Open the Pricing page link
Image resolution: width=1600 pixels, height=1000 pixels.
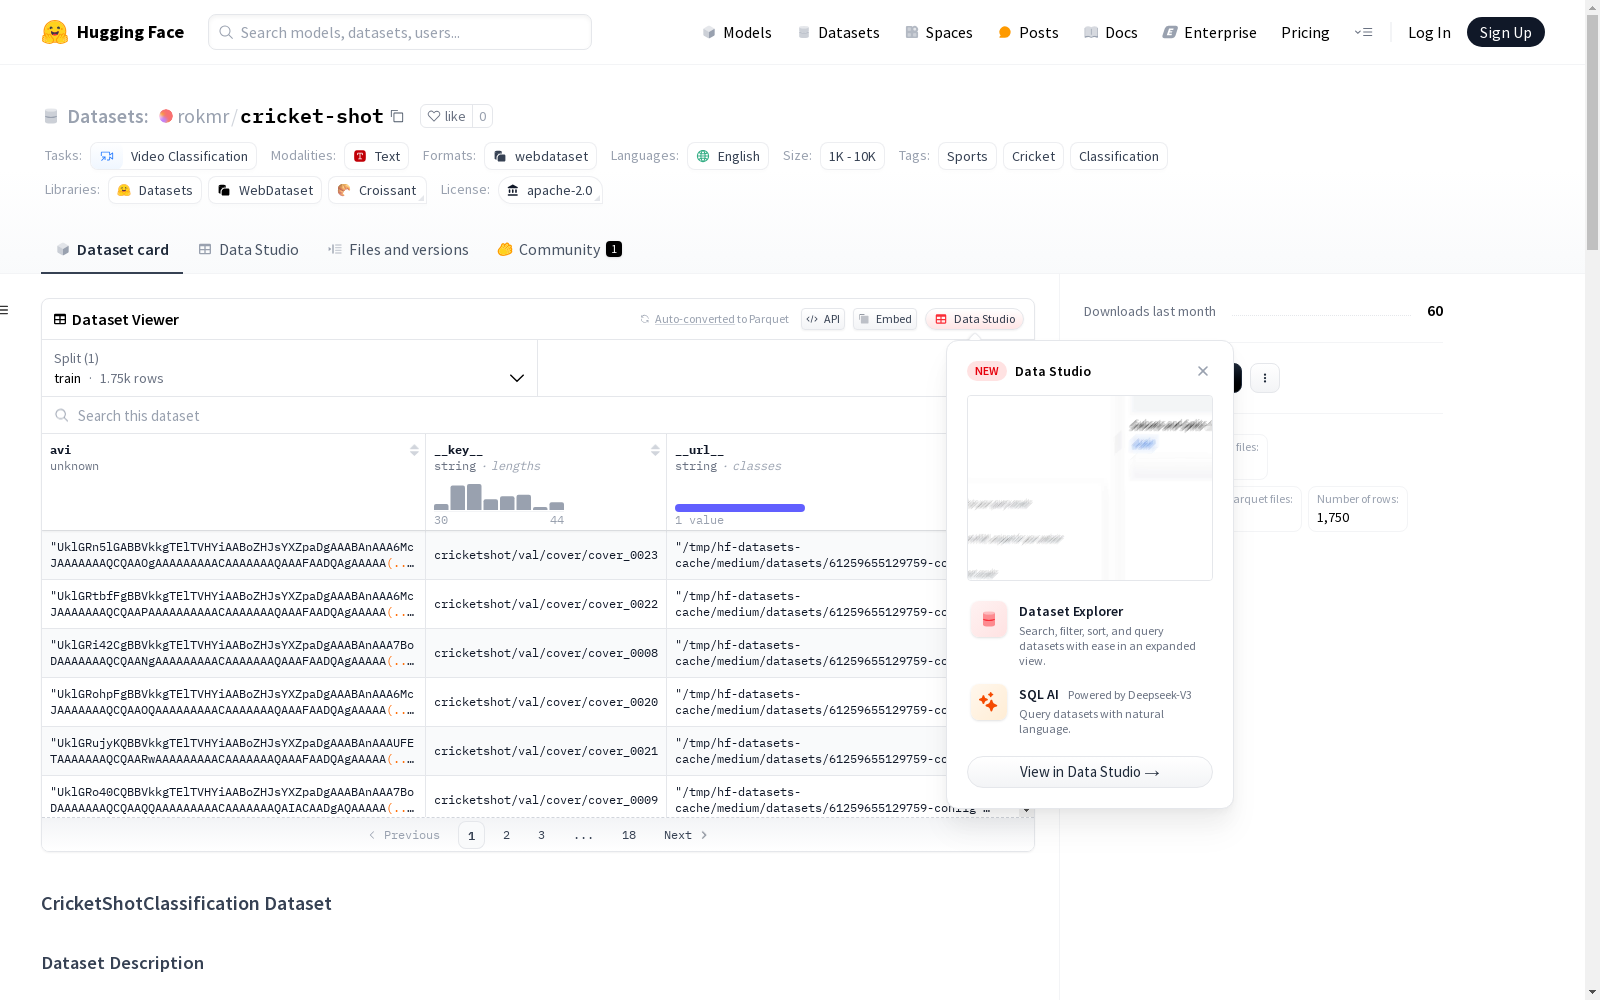(1305, 32)
